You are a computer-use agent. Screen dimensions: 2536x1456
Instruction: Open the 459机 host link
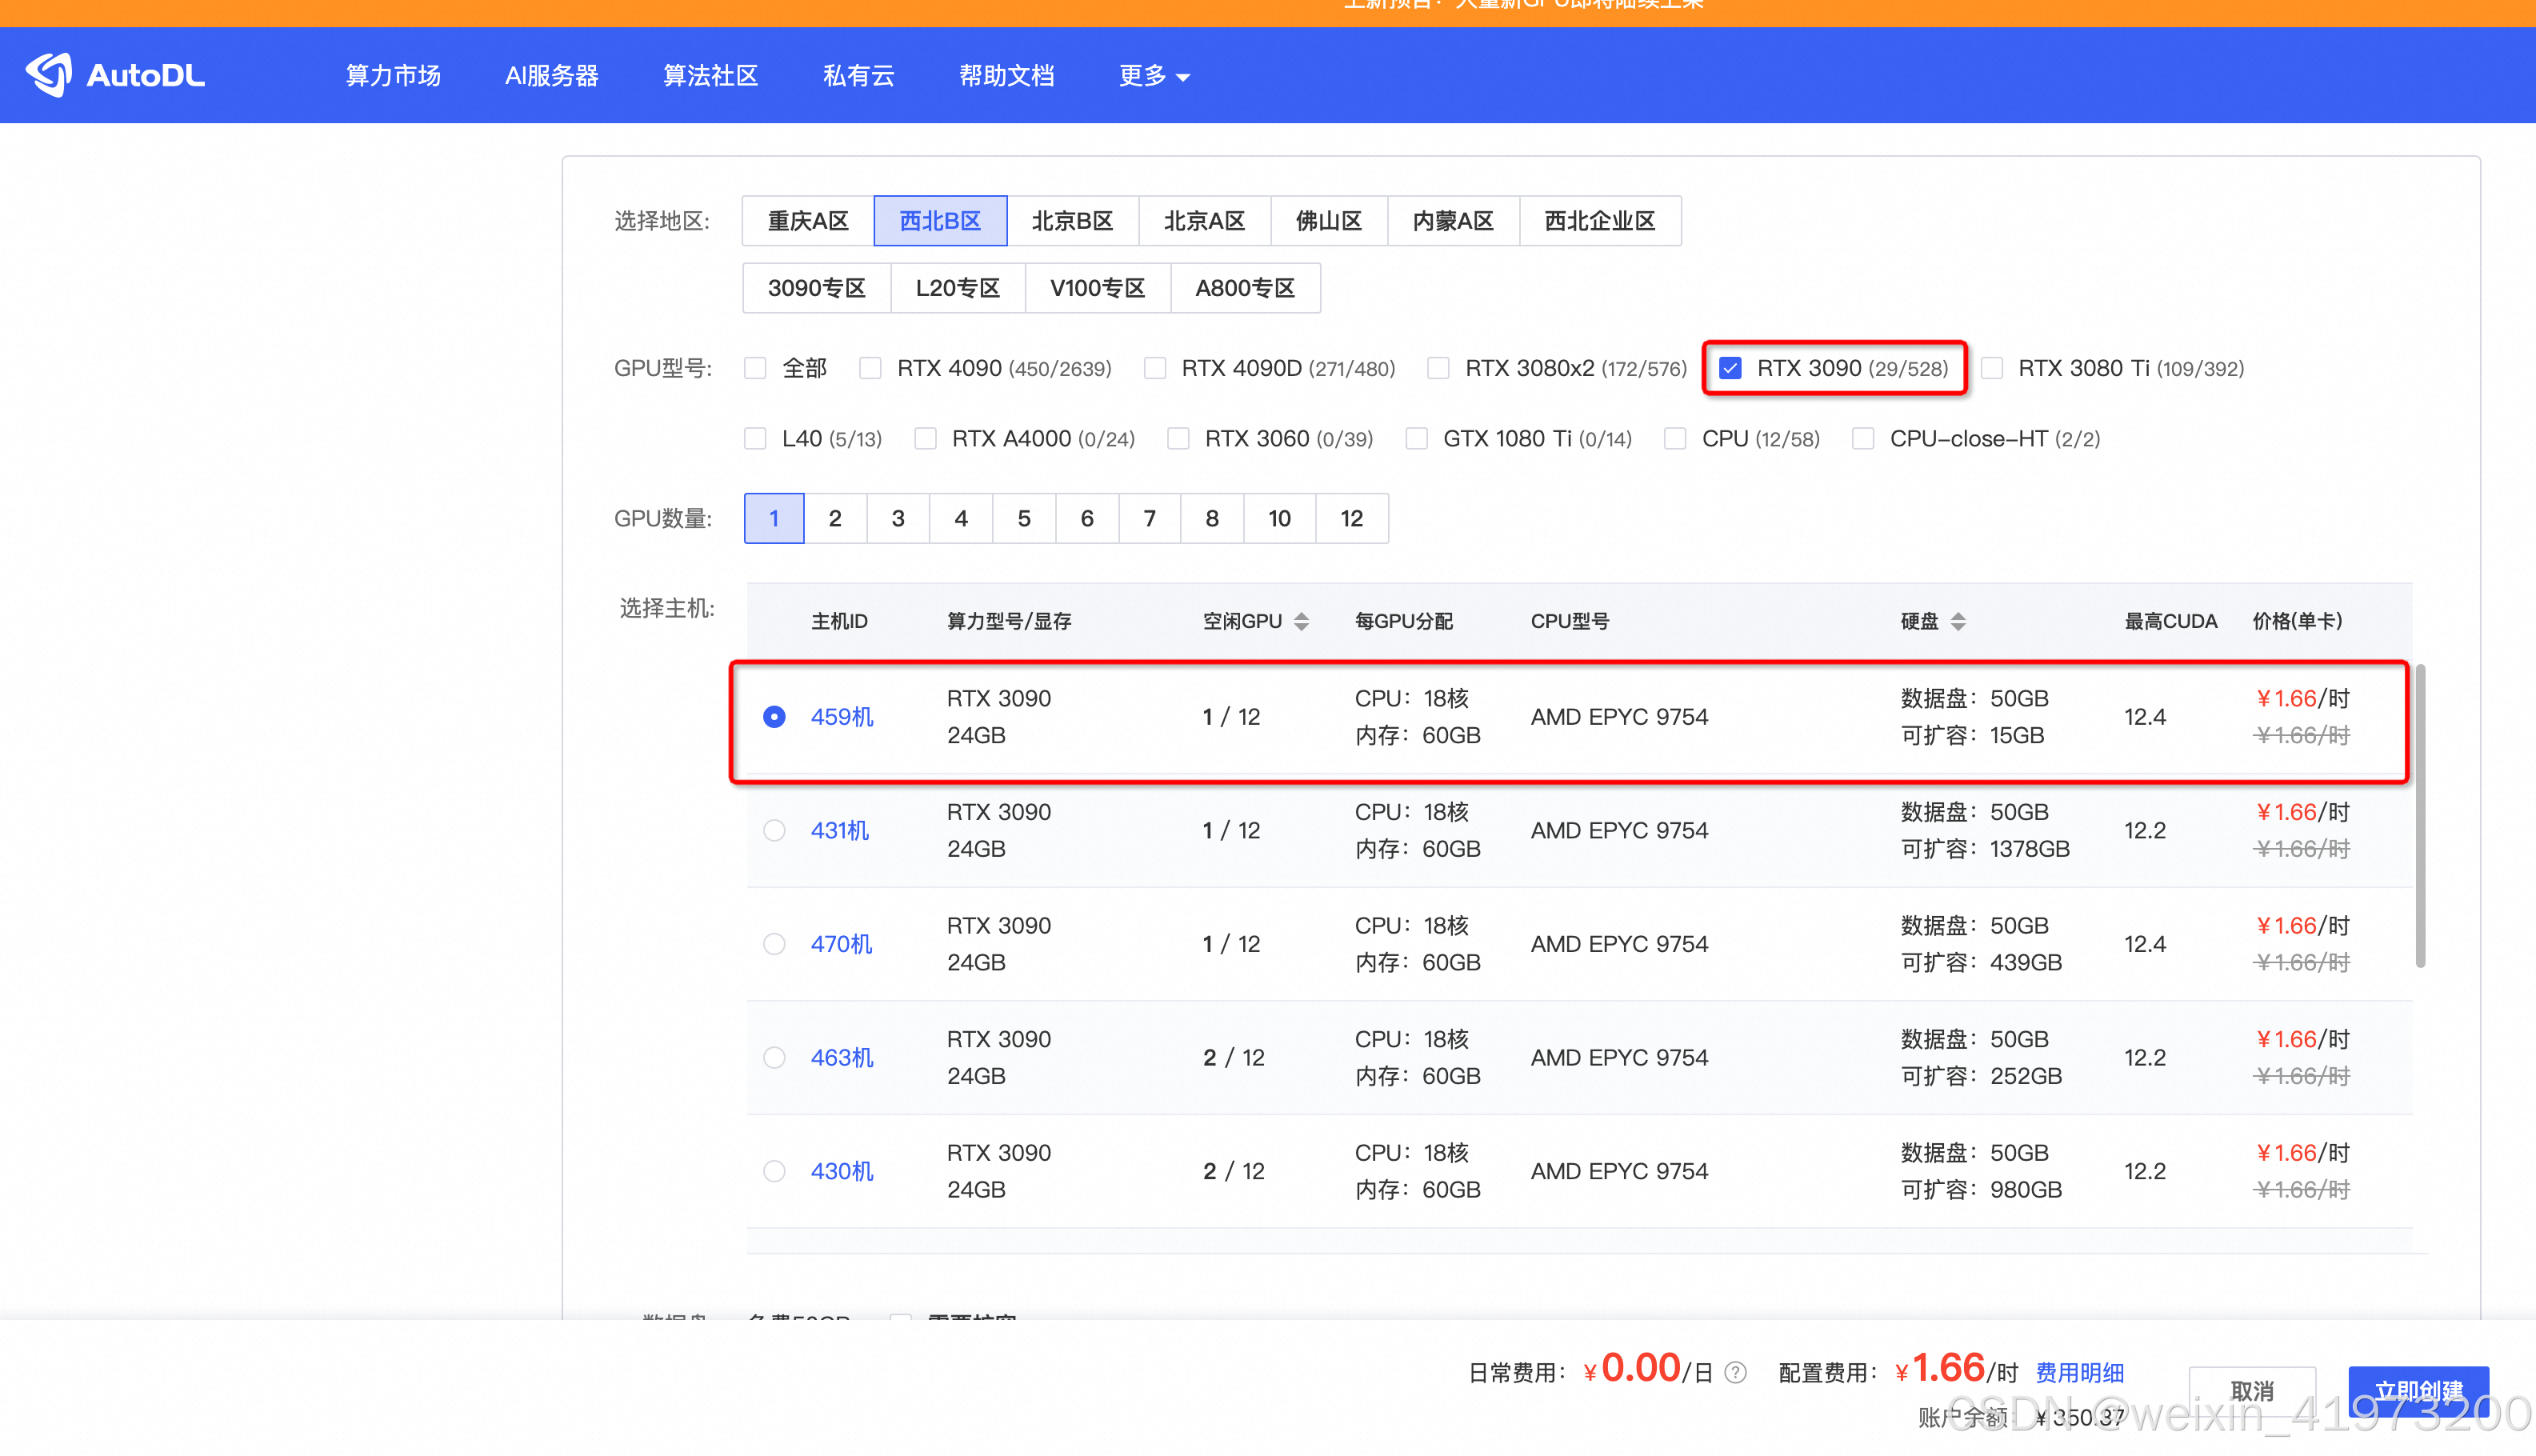pos(842,717)
